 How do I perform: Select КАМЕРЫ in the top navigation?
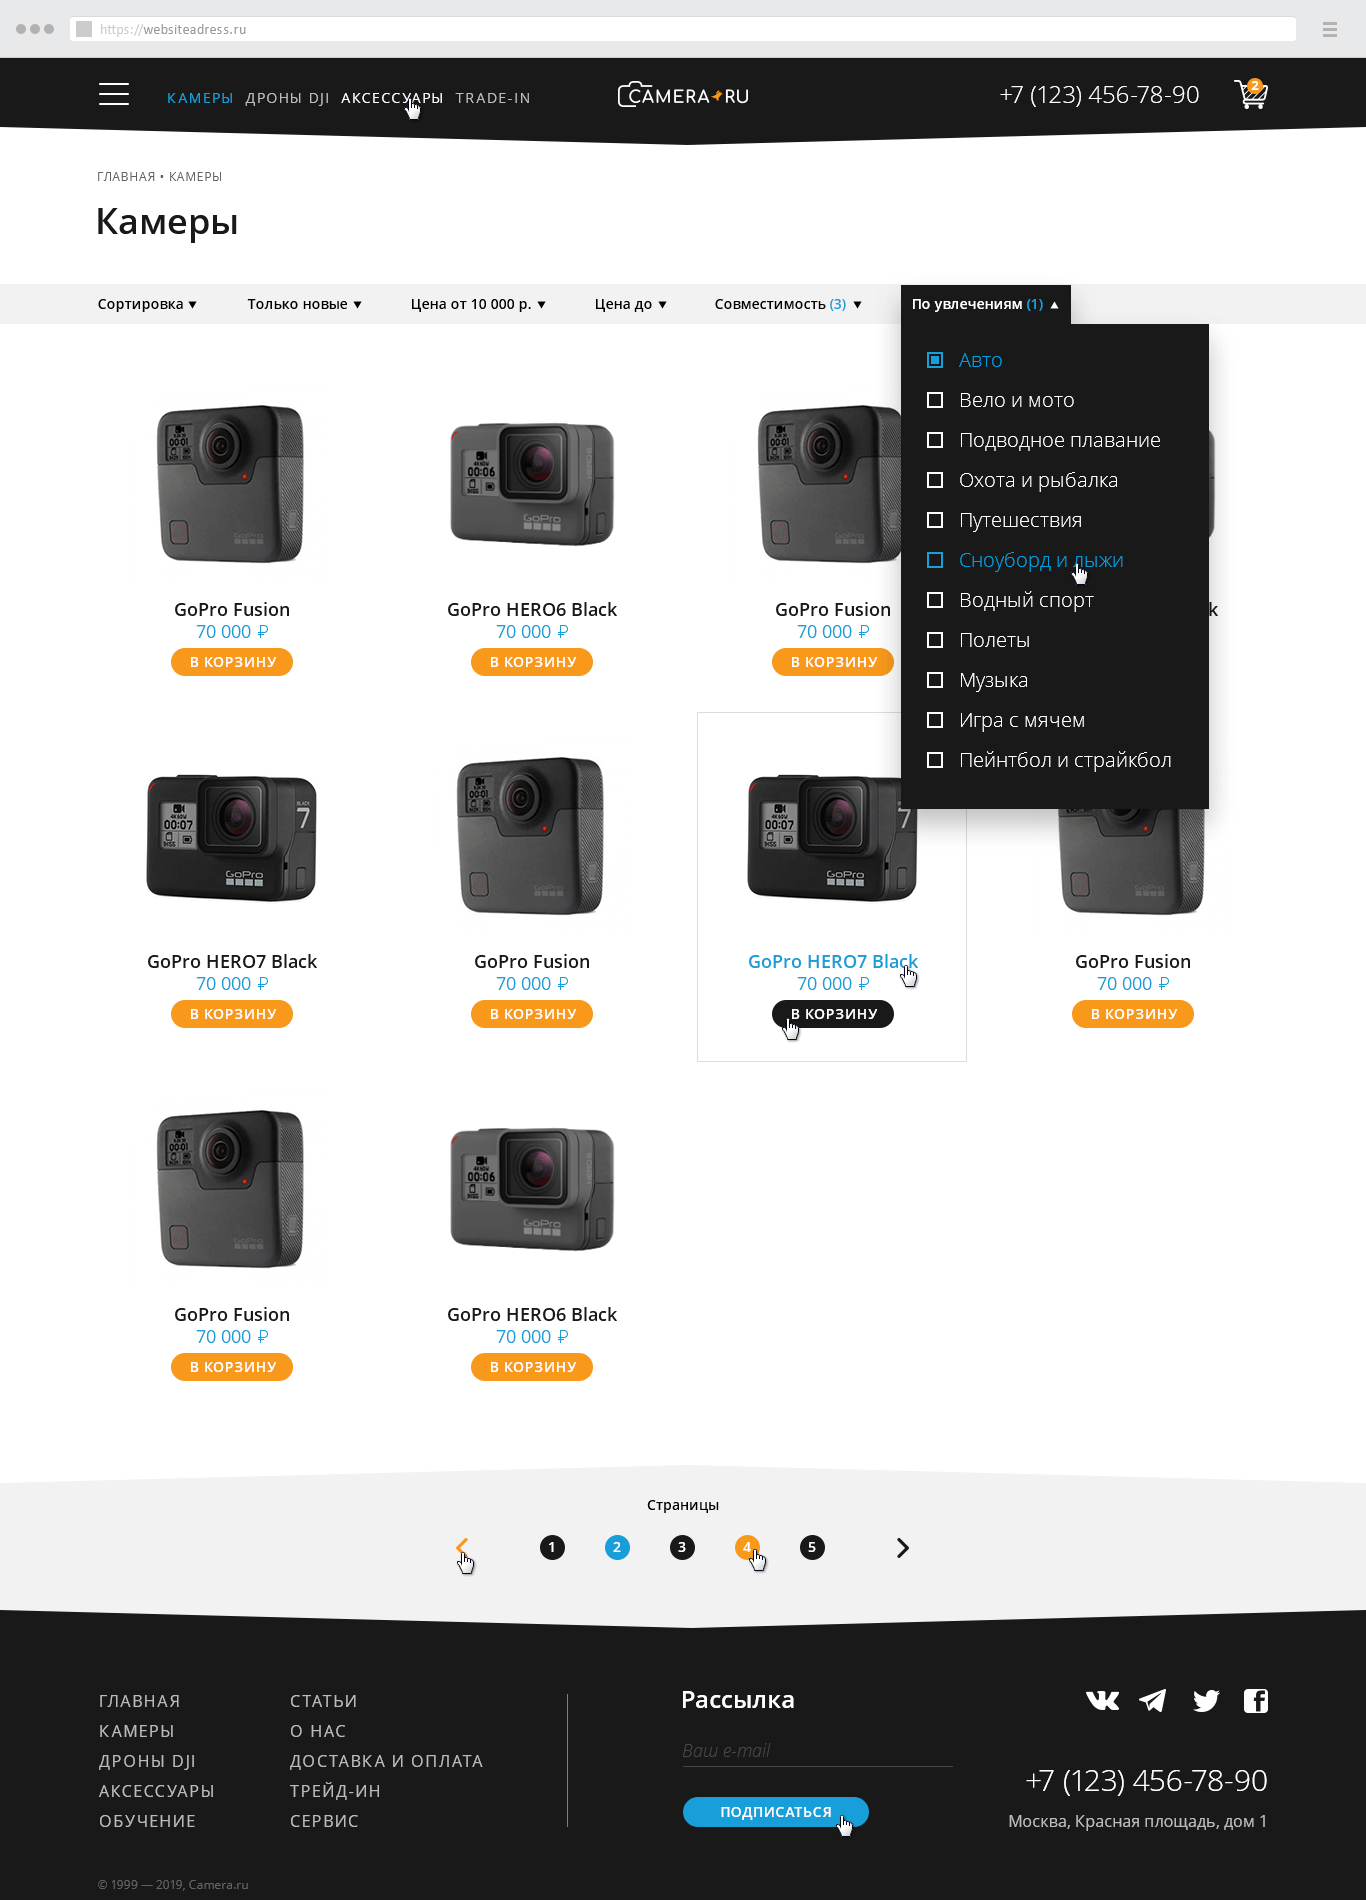click(200, 98)
